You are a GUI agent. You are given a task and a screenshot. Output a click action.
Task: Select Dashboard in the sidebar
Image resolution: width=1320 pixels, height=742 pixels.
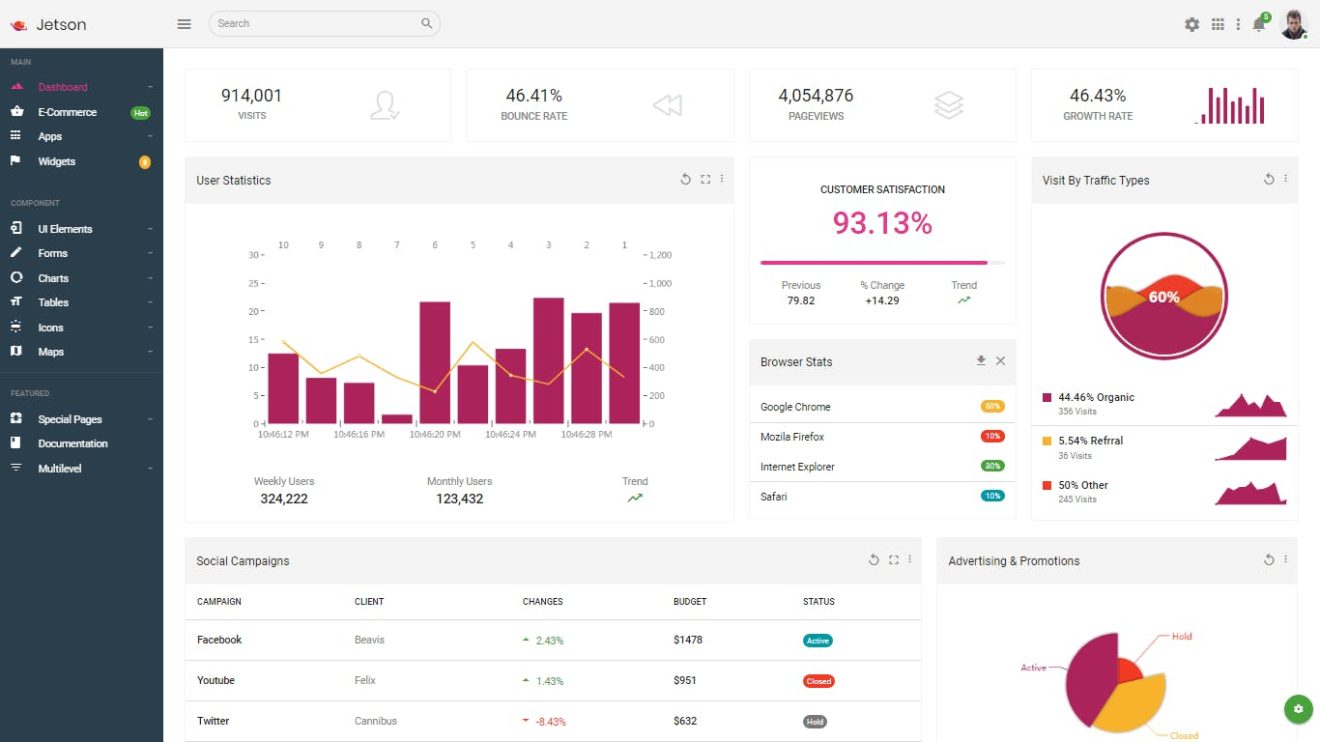(x=64, y=87)
